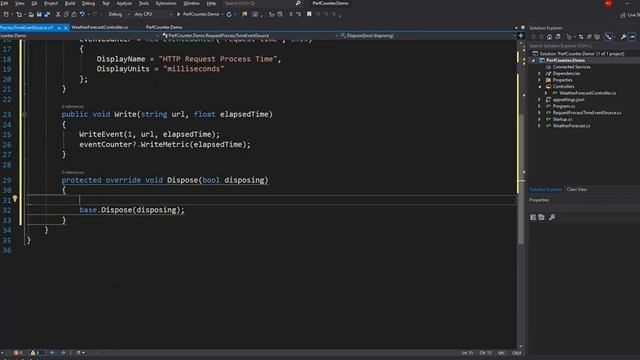Open the Build menu

70,3
